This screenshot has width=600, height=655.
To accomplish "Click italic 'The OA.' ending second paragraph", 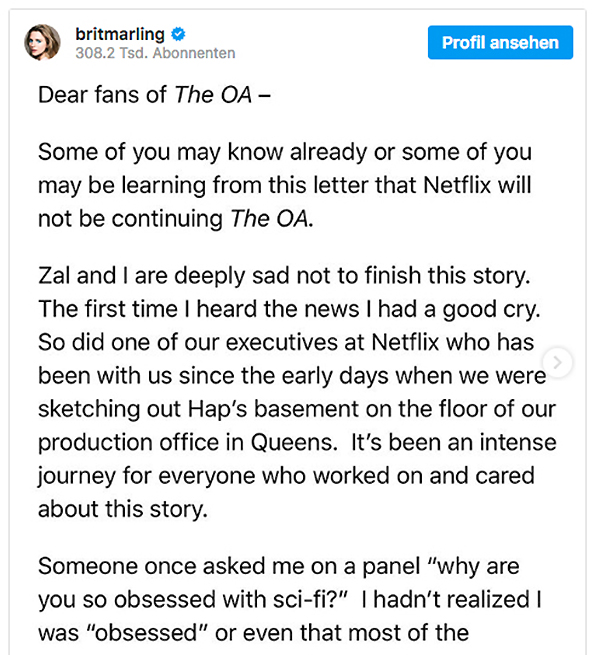I will (272, 219).
